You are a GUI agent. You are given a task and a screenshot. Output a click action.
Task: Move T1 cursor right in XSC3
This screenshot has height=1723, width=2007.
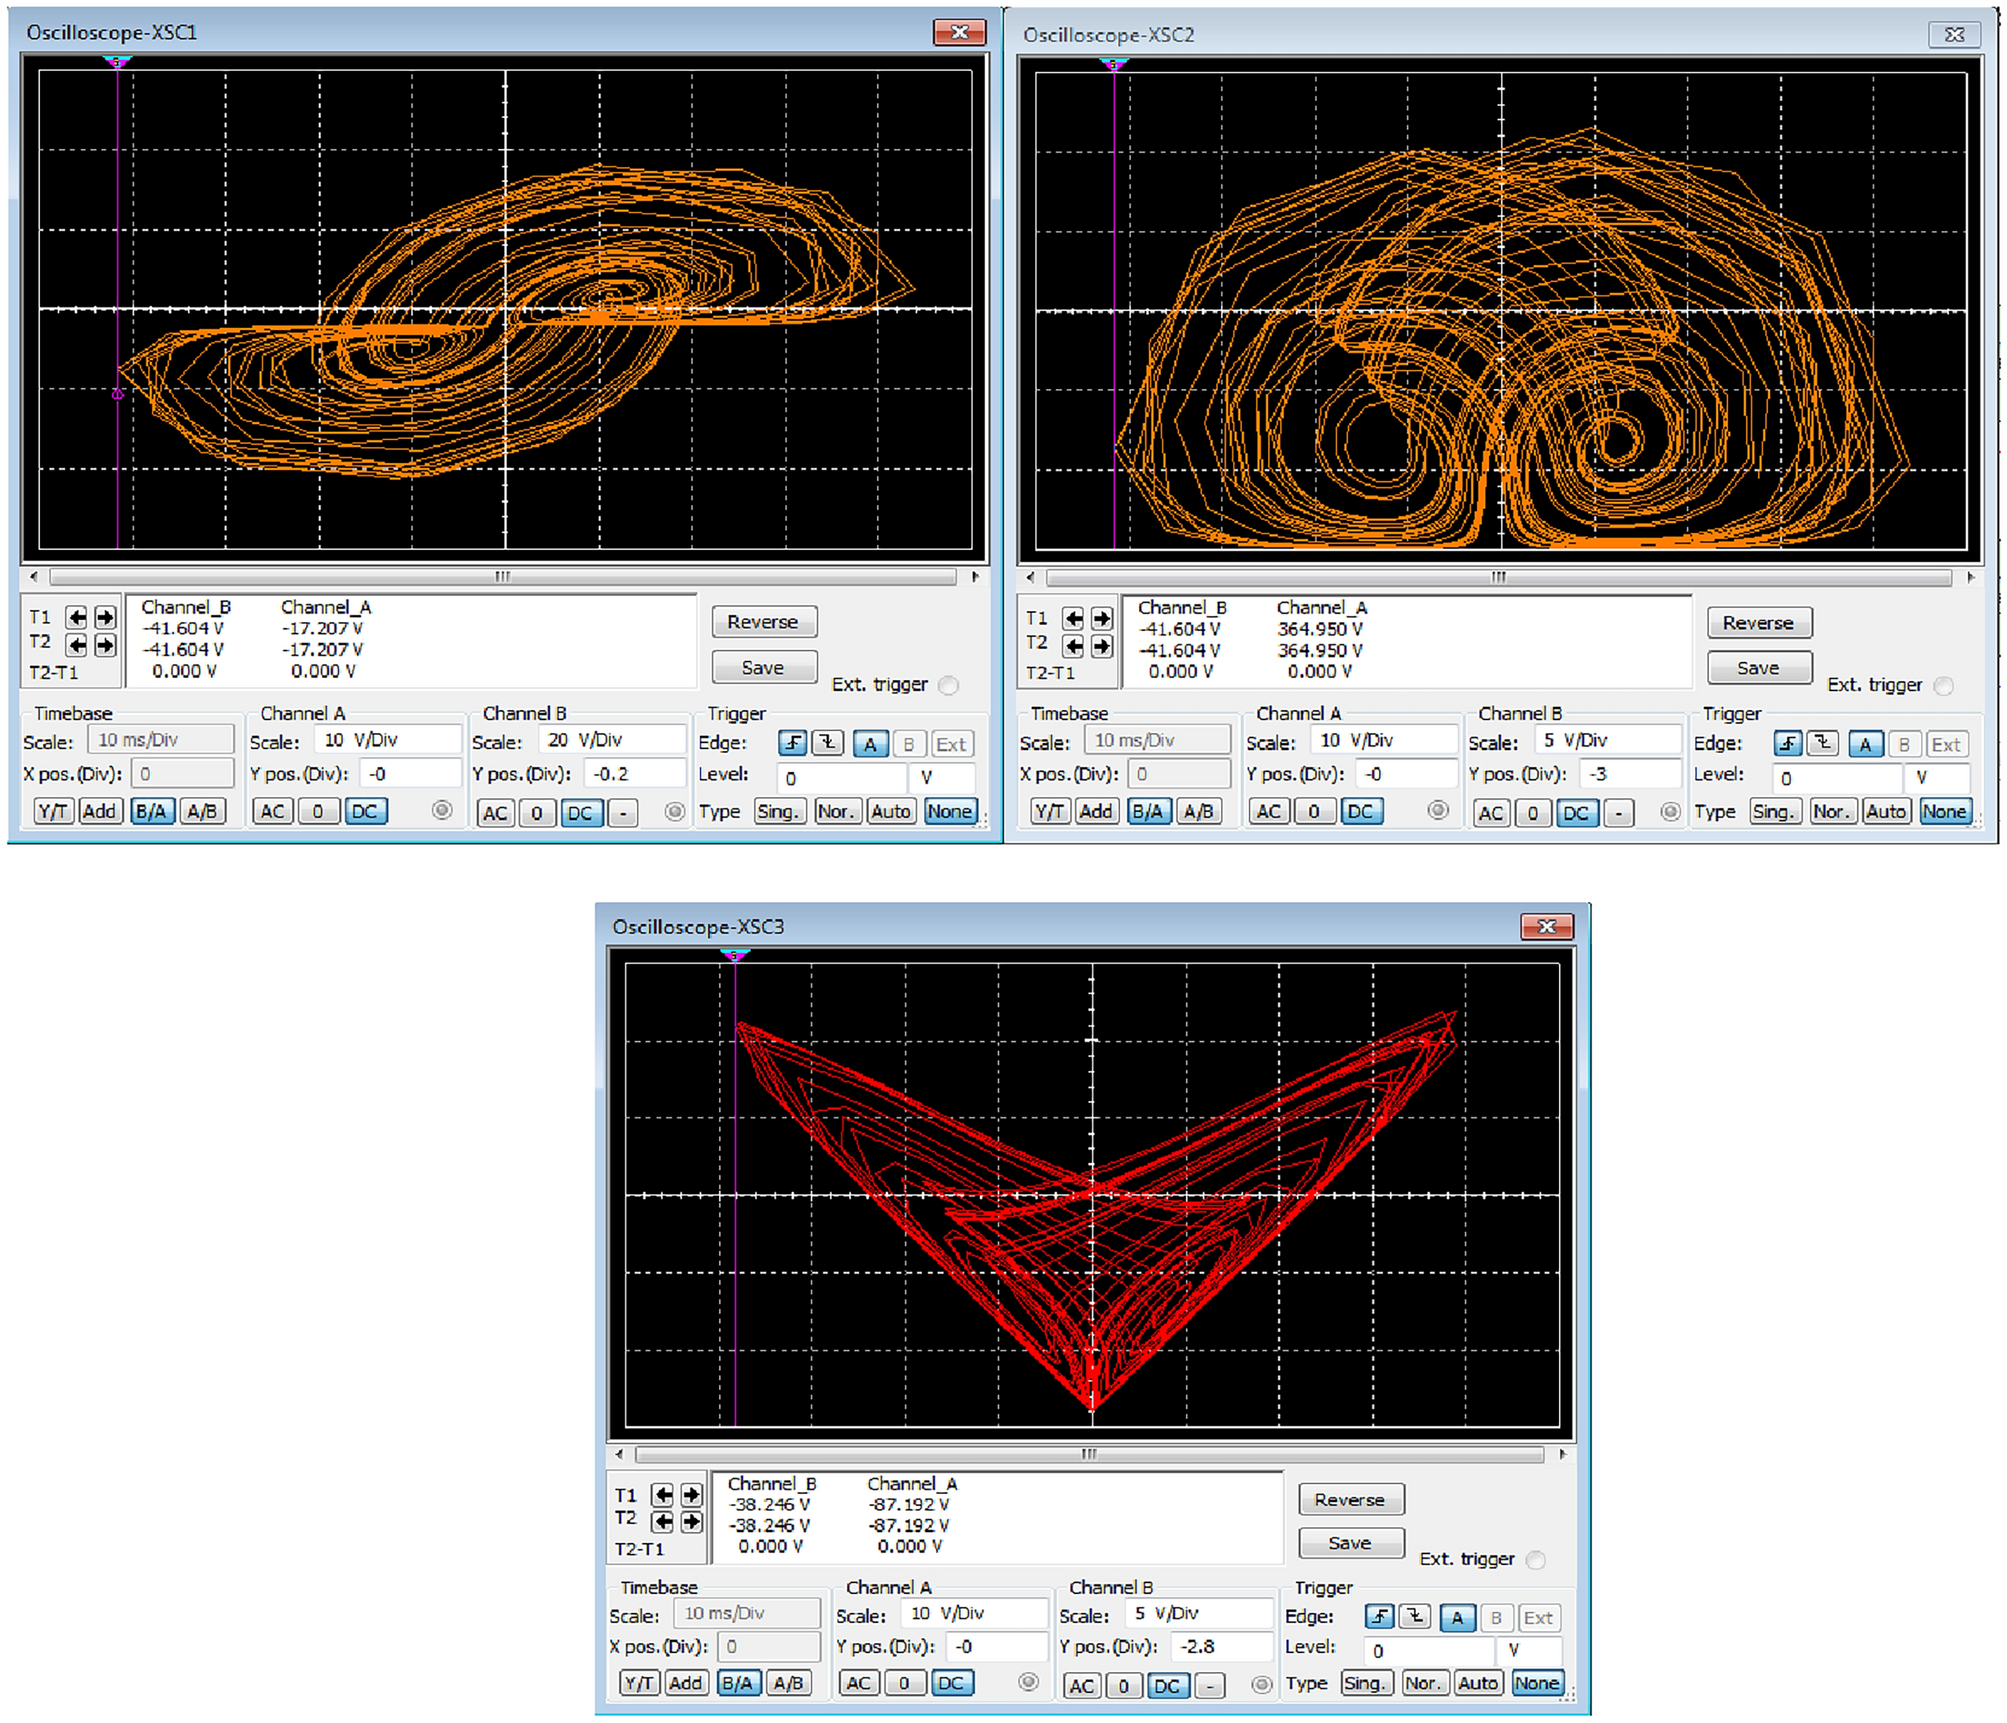pyautogui.click(x=691, y=1494)
